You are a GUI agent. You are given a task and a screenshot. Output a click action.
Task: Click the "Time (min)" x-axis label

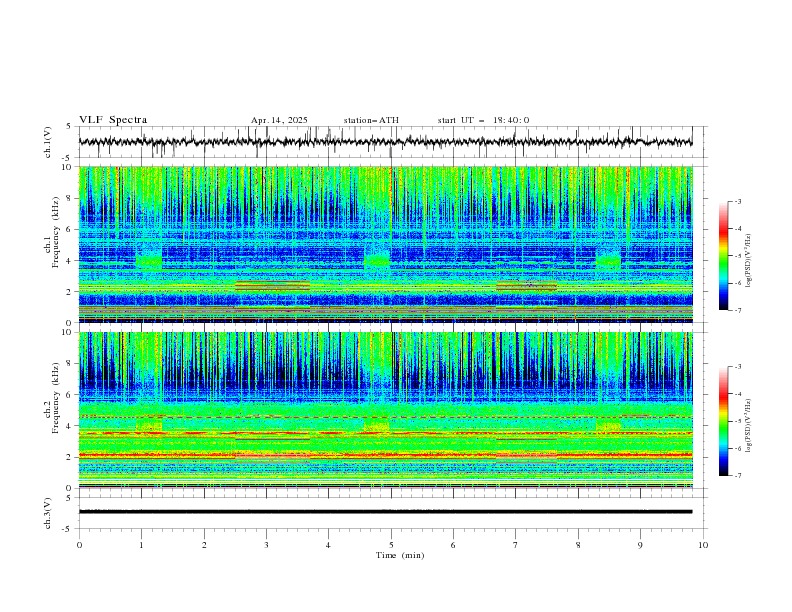[400, 555]
